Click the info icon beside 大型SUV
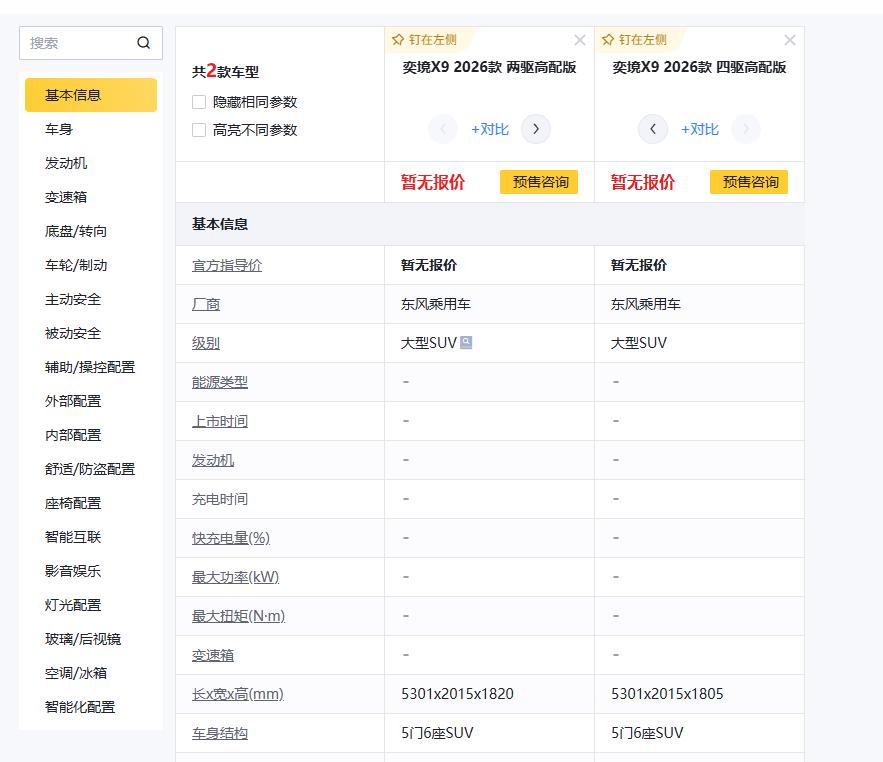This screenshot has height=762, width=883. click(x=466, y=342)
